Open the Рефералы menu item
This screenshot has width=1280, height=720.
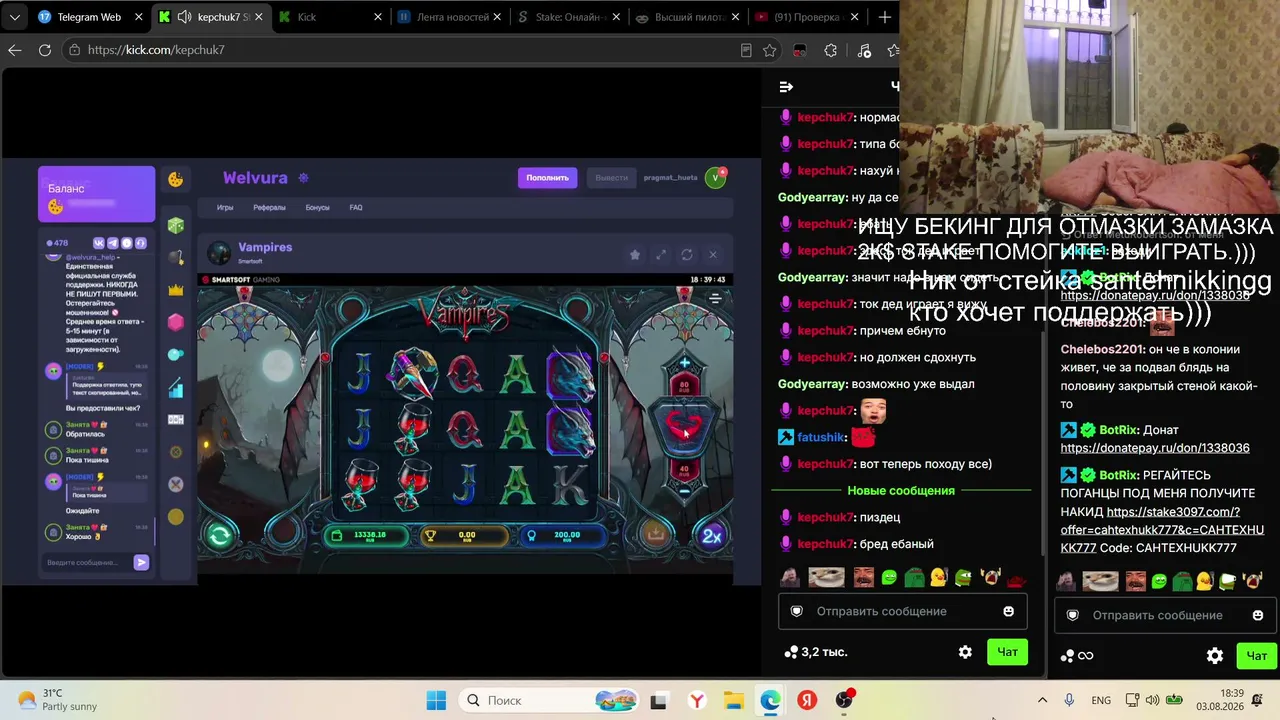pyautogui.click(x=269, y=208)
